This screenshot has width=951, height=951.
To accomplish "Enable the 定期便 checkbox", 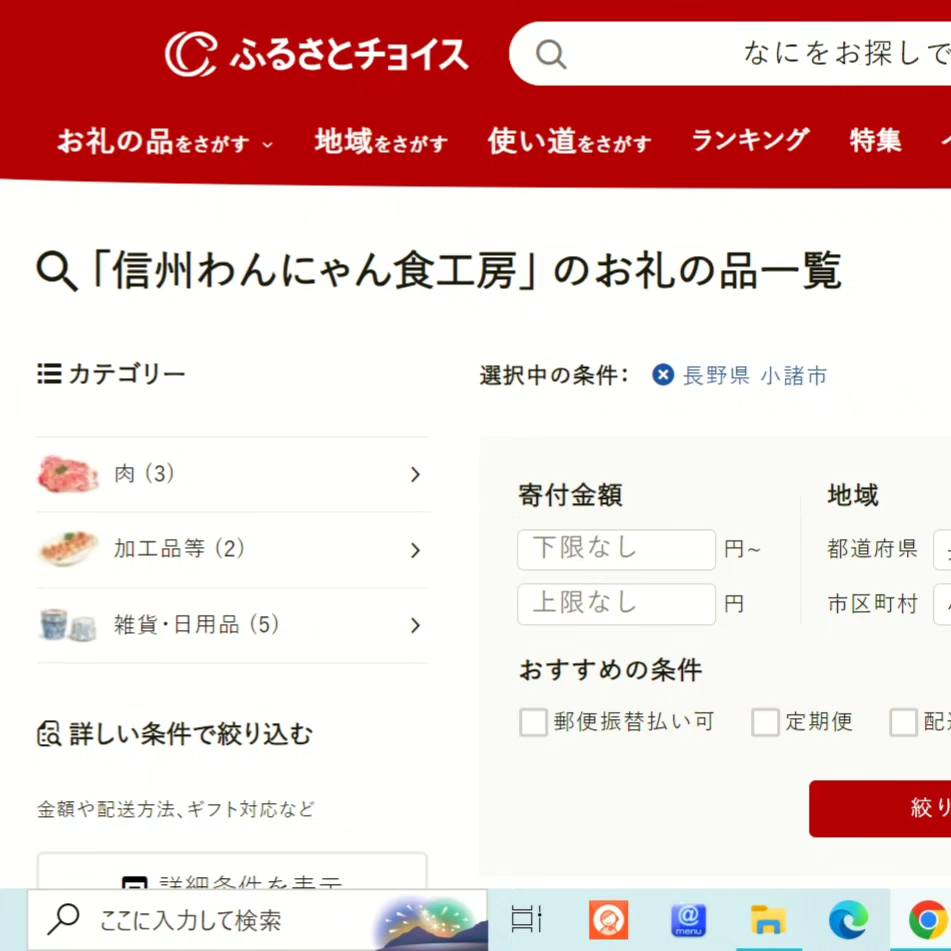I will click(765, 722).
